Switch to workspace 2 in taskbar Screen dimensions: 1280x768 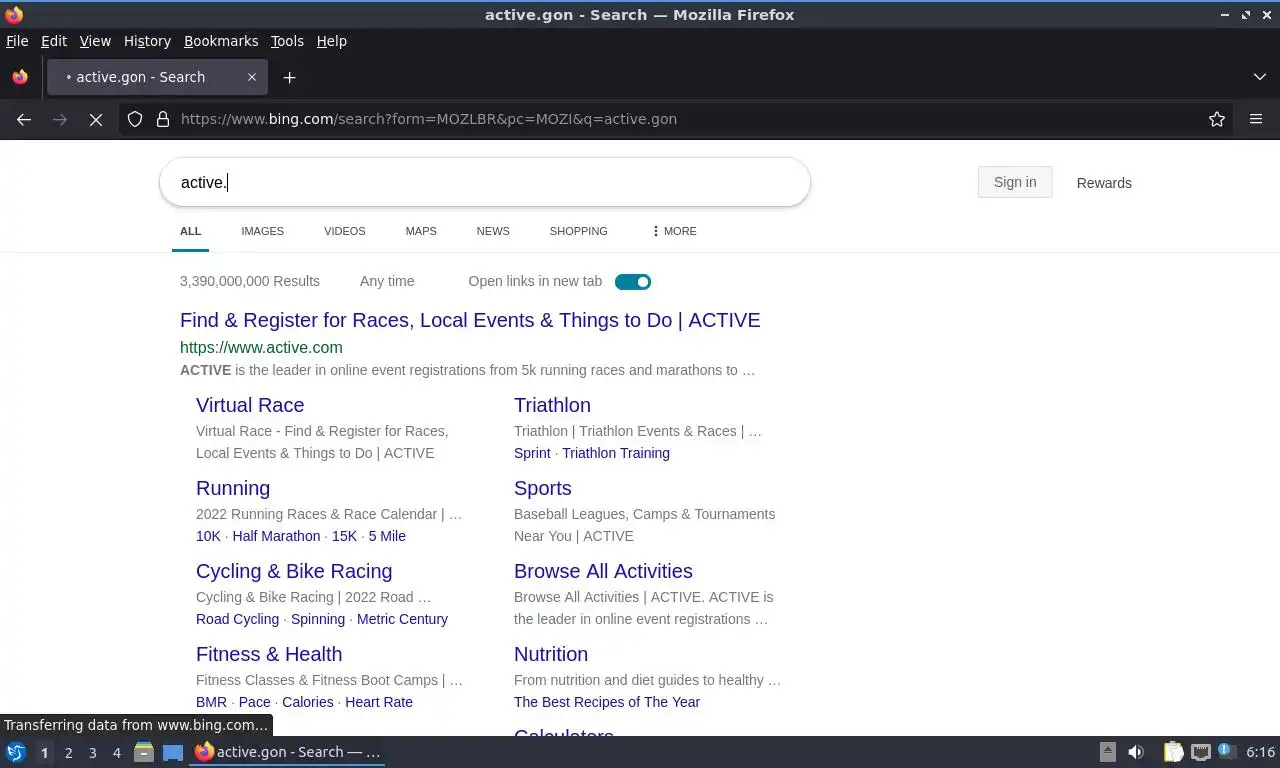click(68, 753)
